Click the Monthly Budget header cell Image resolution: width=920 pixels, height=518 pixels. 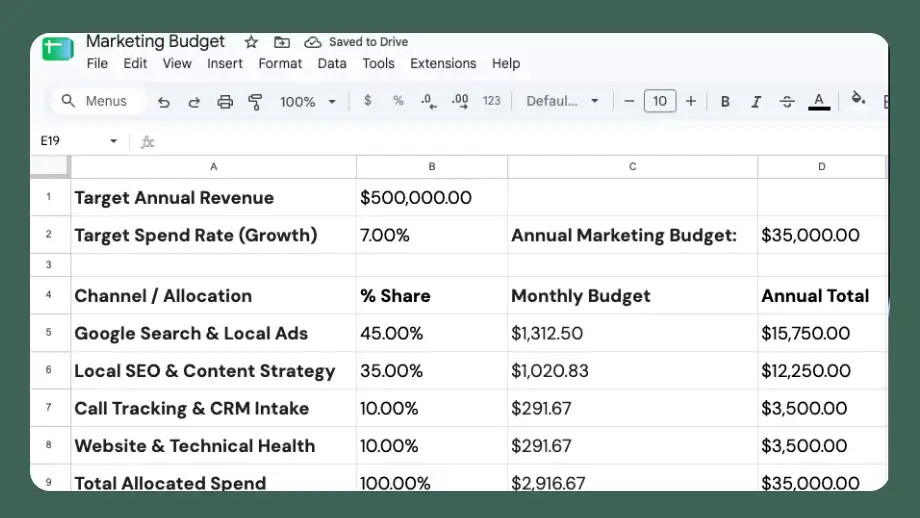[x=632, y=296]
